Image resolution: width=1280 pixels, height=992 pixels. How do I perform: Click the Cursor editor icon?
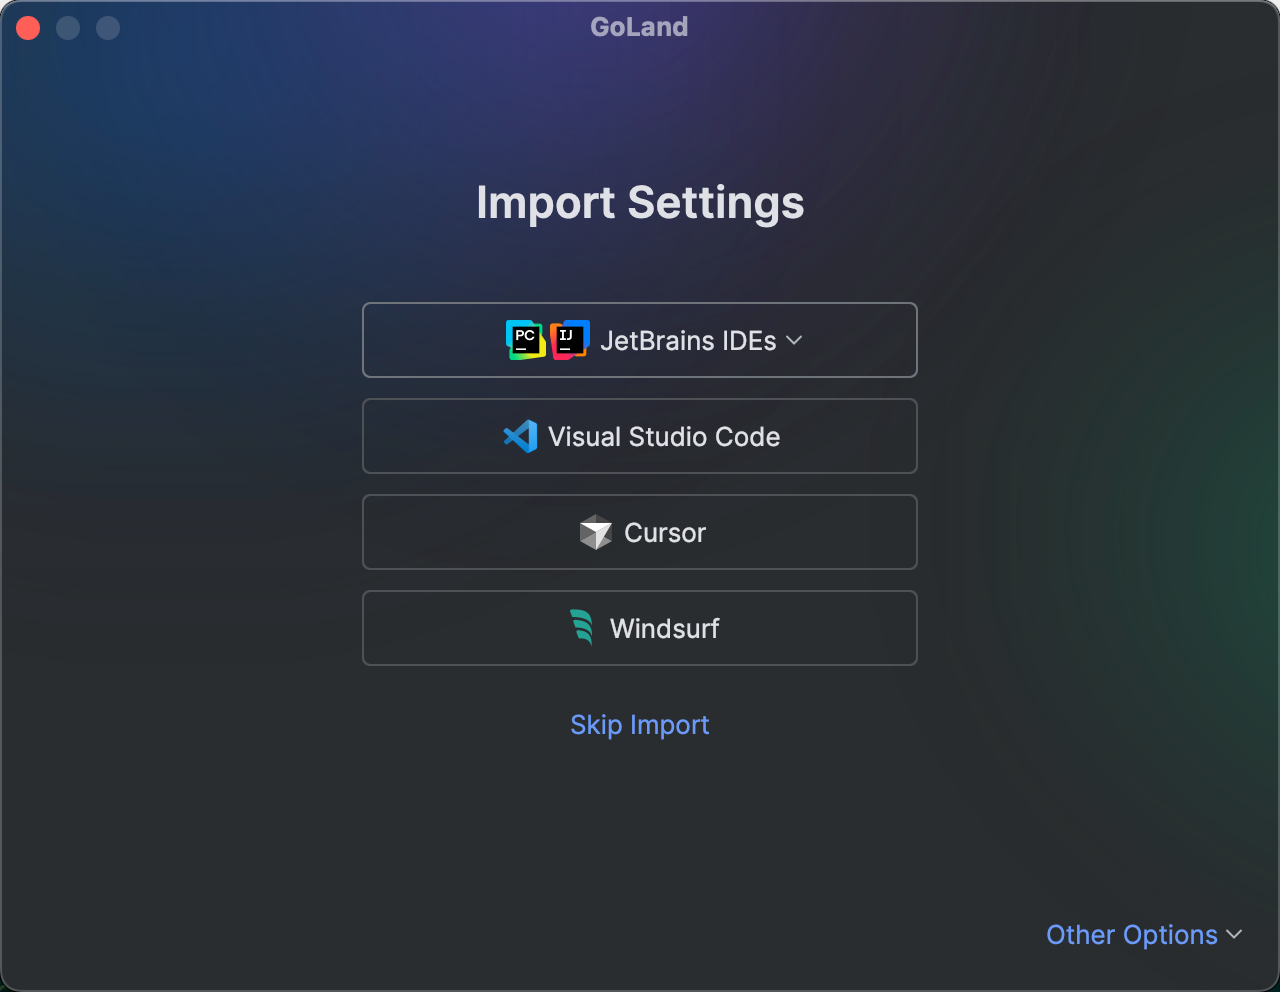(594, 532)
